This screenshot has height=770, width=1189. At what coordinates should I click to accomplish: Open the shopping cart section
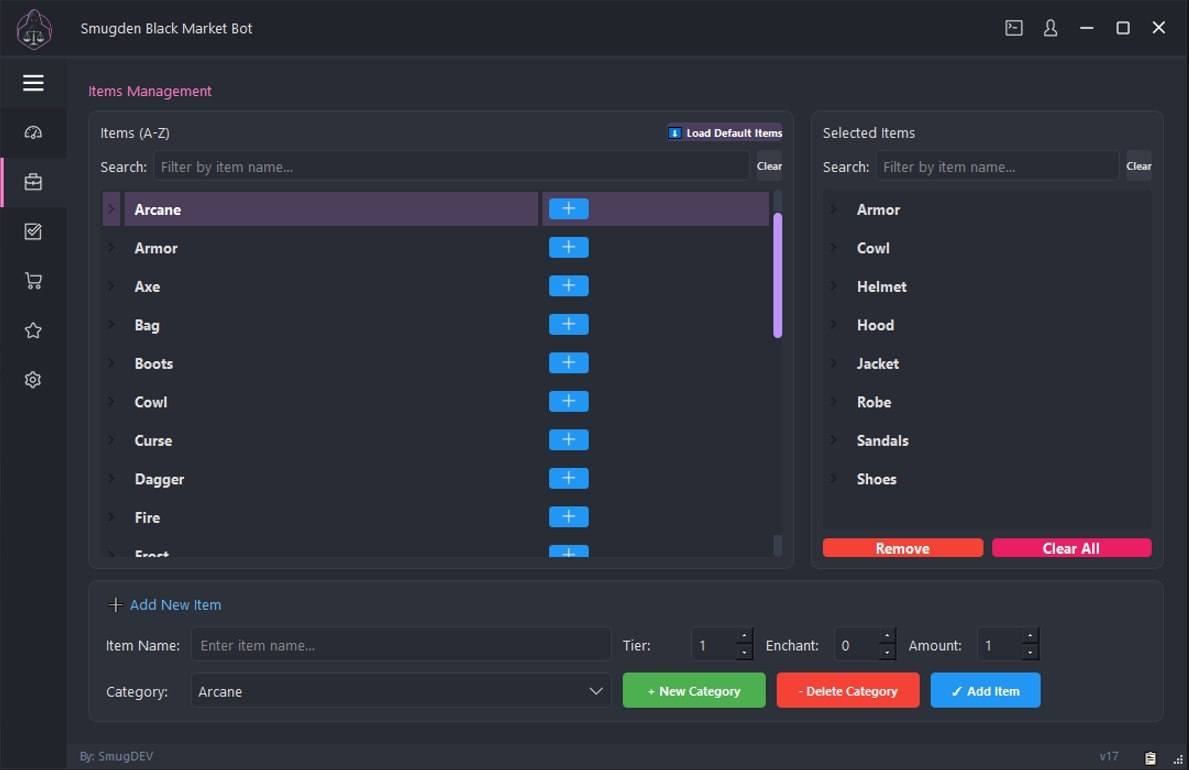coord(33,280)
